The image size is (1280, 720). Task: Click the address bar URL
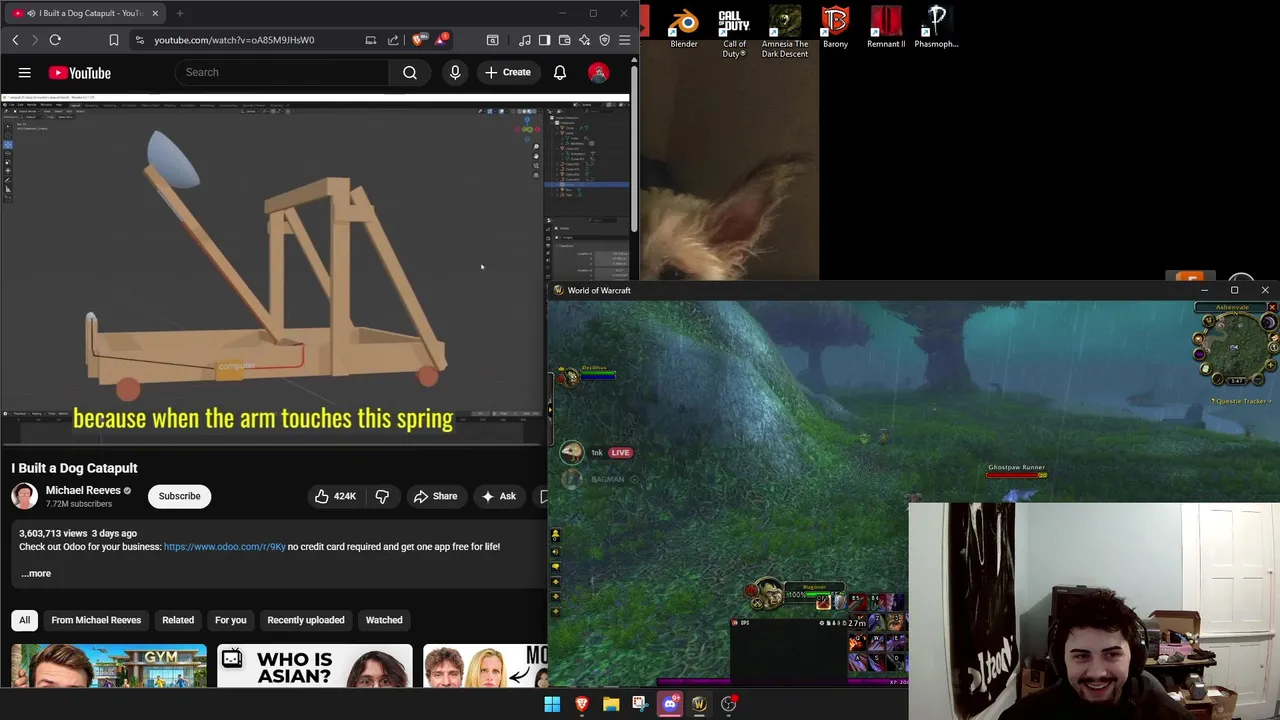coord(234,40)
